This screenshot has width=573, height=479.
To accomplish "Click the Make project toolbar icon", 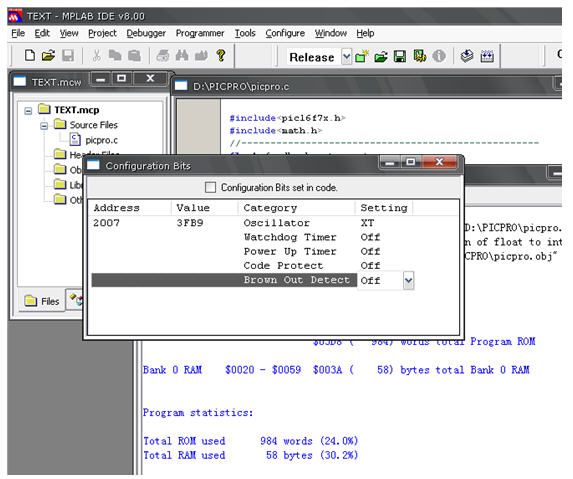I will [x=467, y=57].
